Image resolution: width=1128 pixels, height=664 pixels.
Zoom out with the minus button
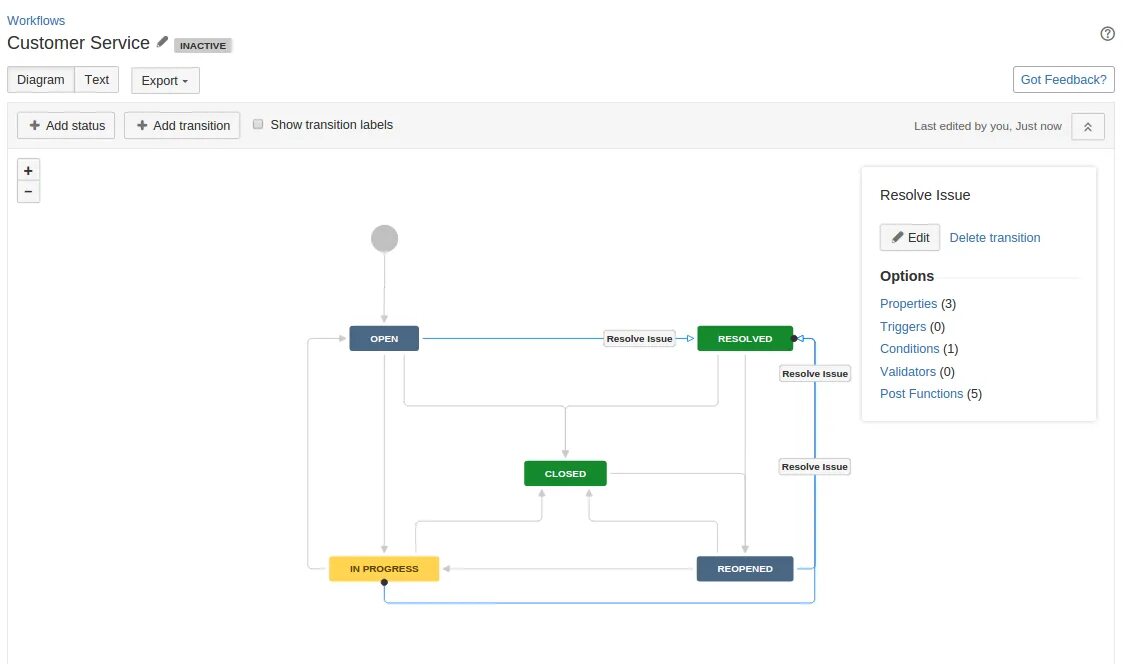pyautogui.click(x=28, y=191)
